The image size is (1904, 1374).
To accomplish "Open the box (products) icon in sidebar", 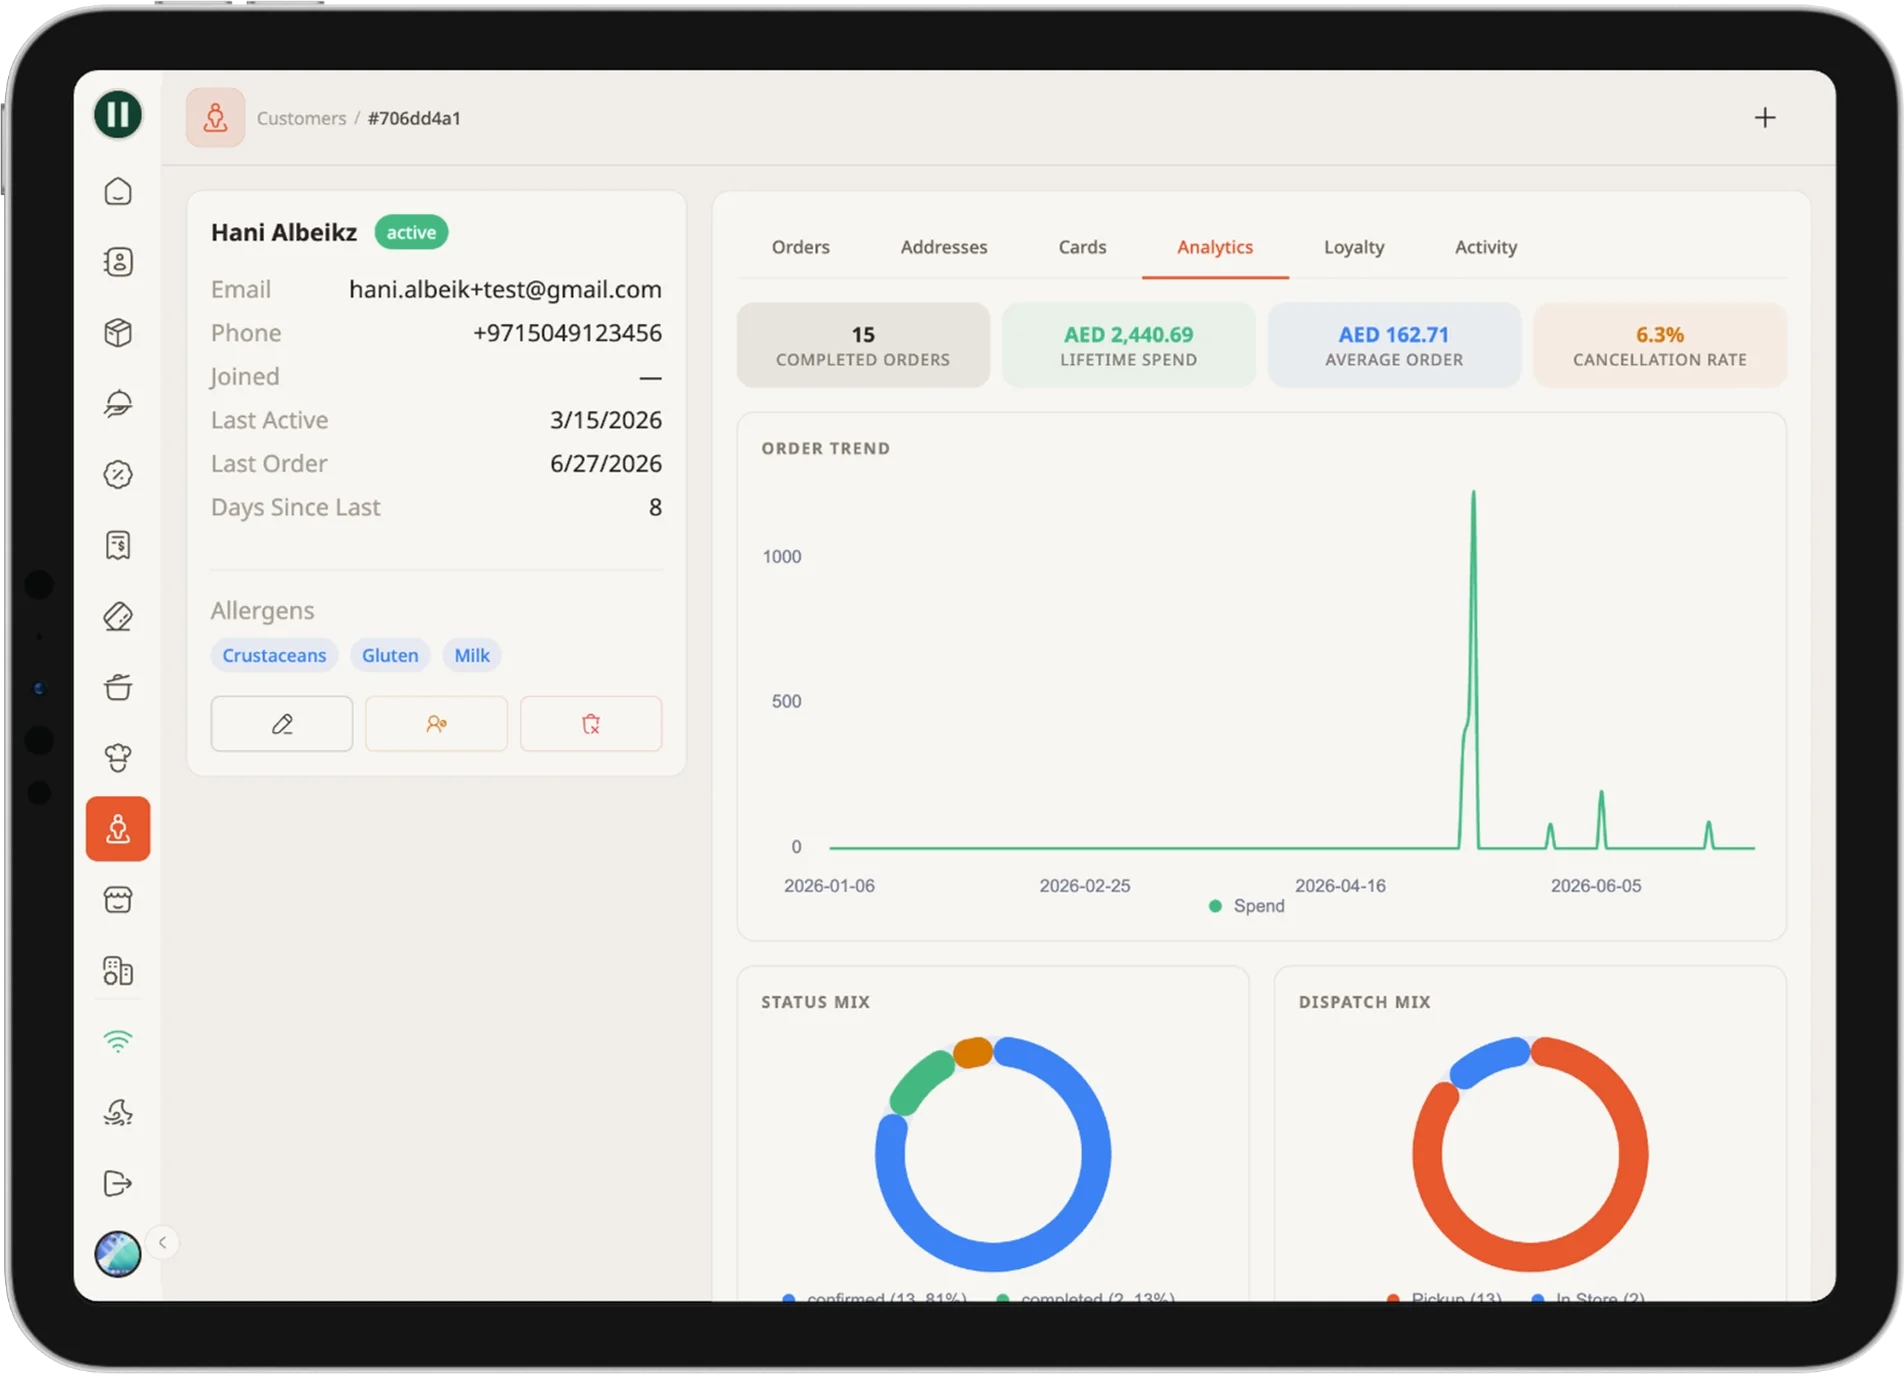I will pos(118,333).
